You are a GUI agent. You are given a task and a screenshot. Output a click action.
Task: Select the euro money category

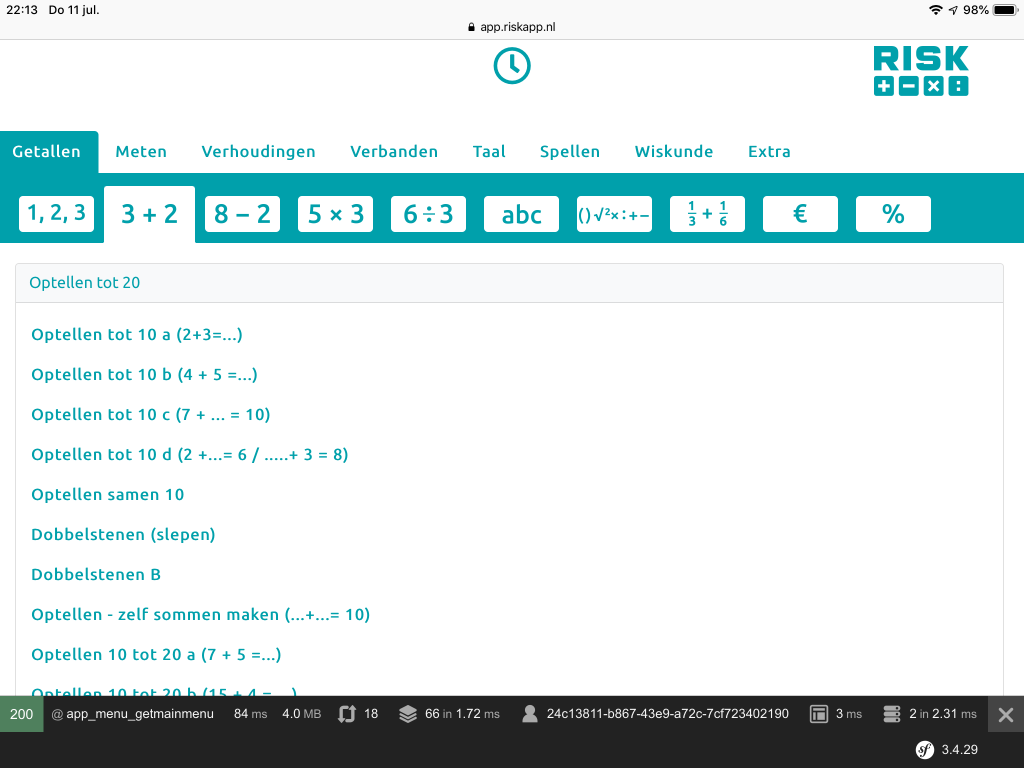(800, 214)
